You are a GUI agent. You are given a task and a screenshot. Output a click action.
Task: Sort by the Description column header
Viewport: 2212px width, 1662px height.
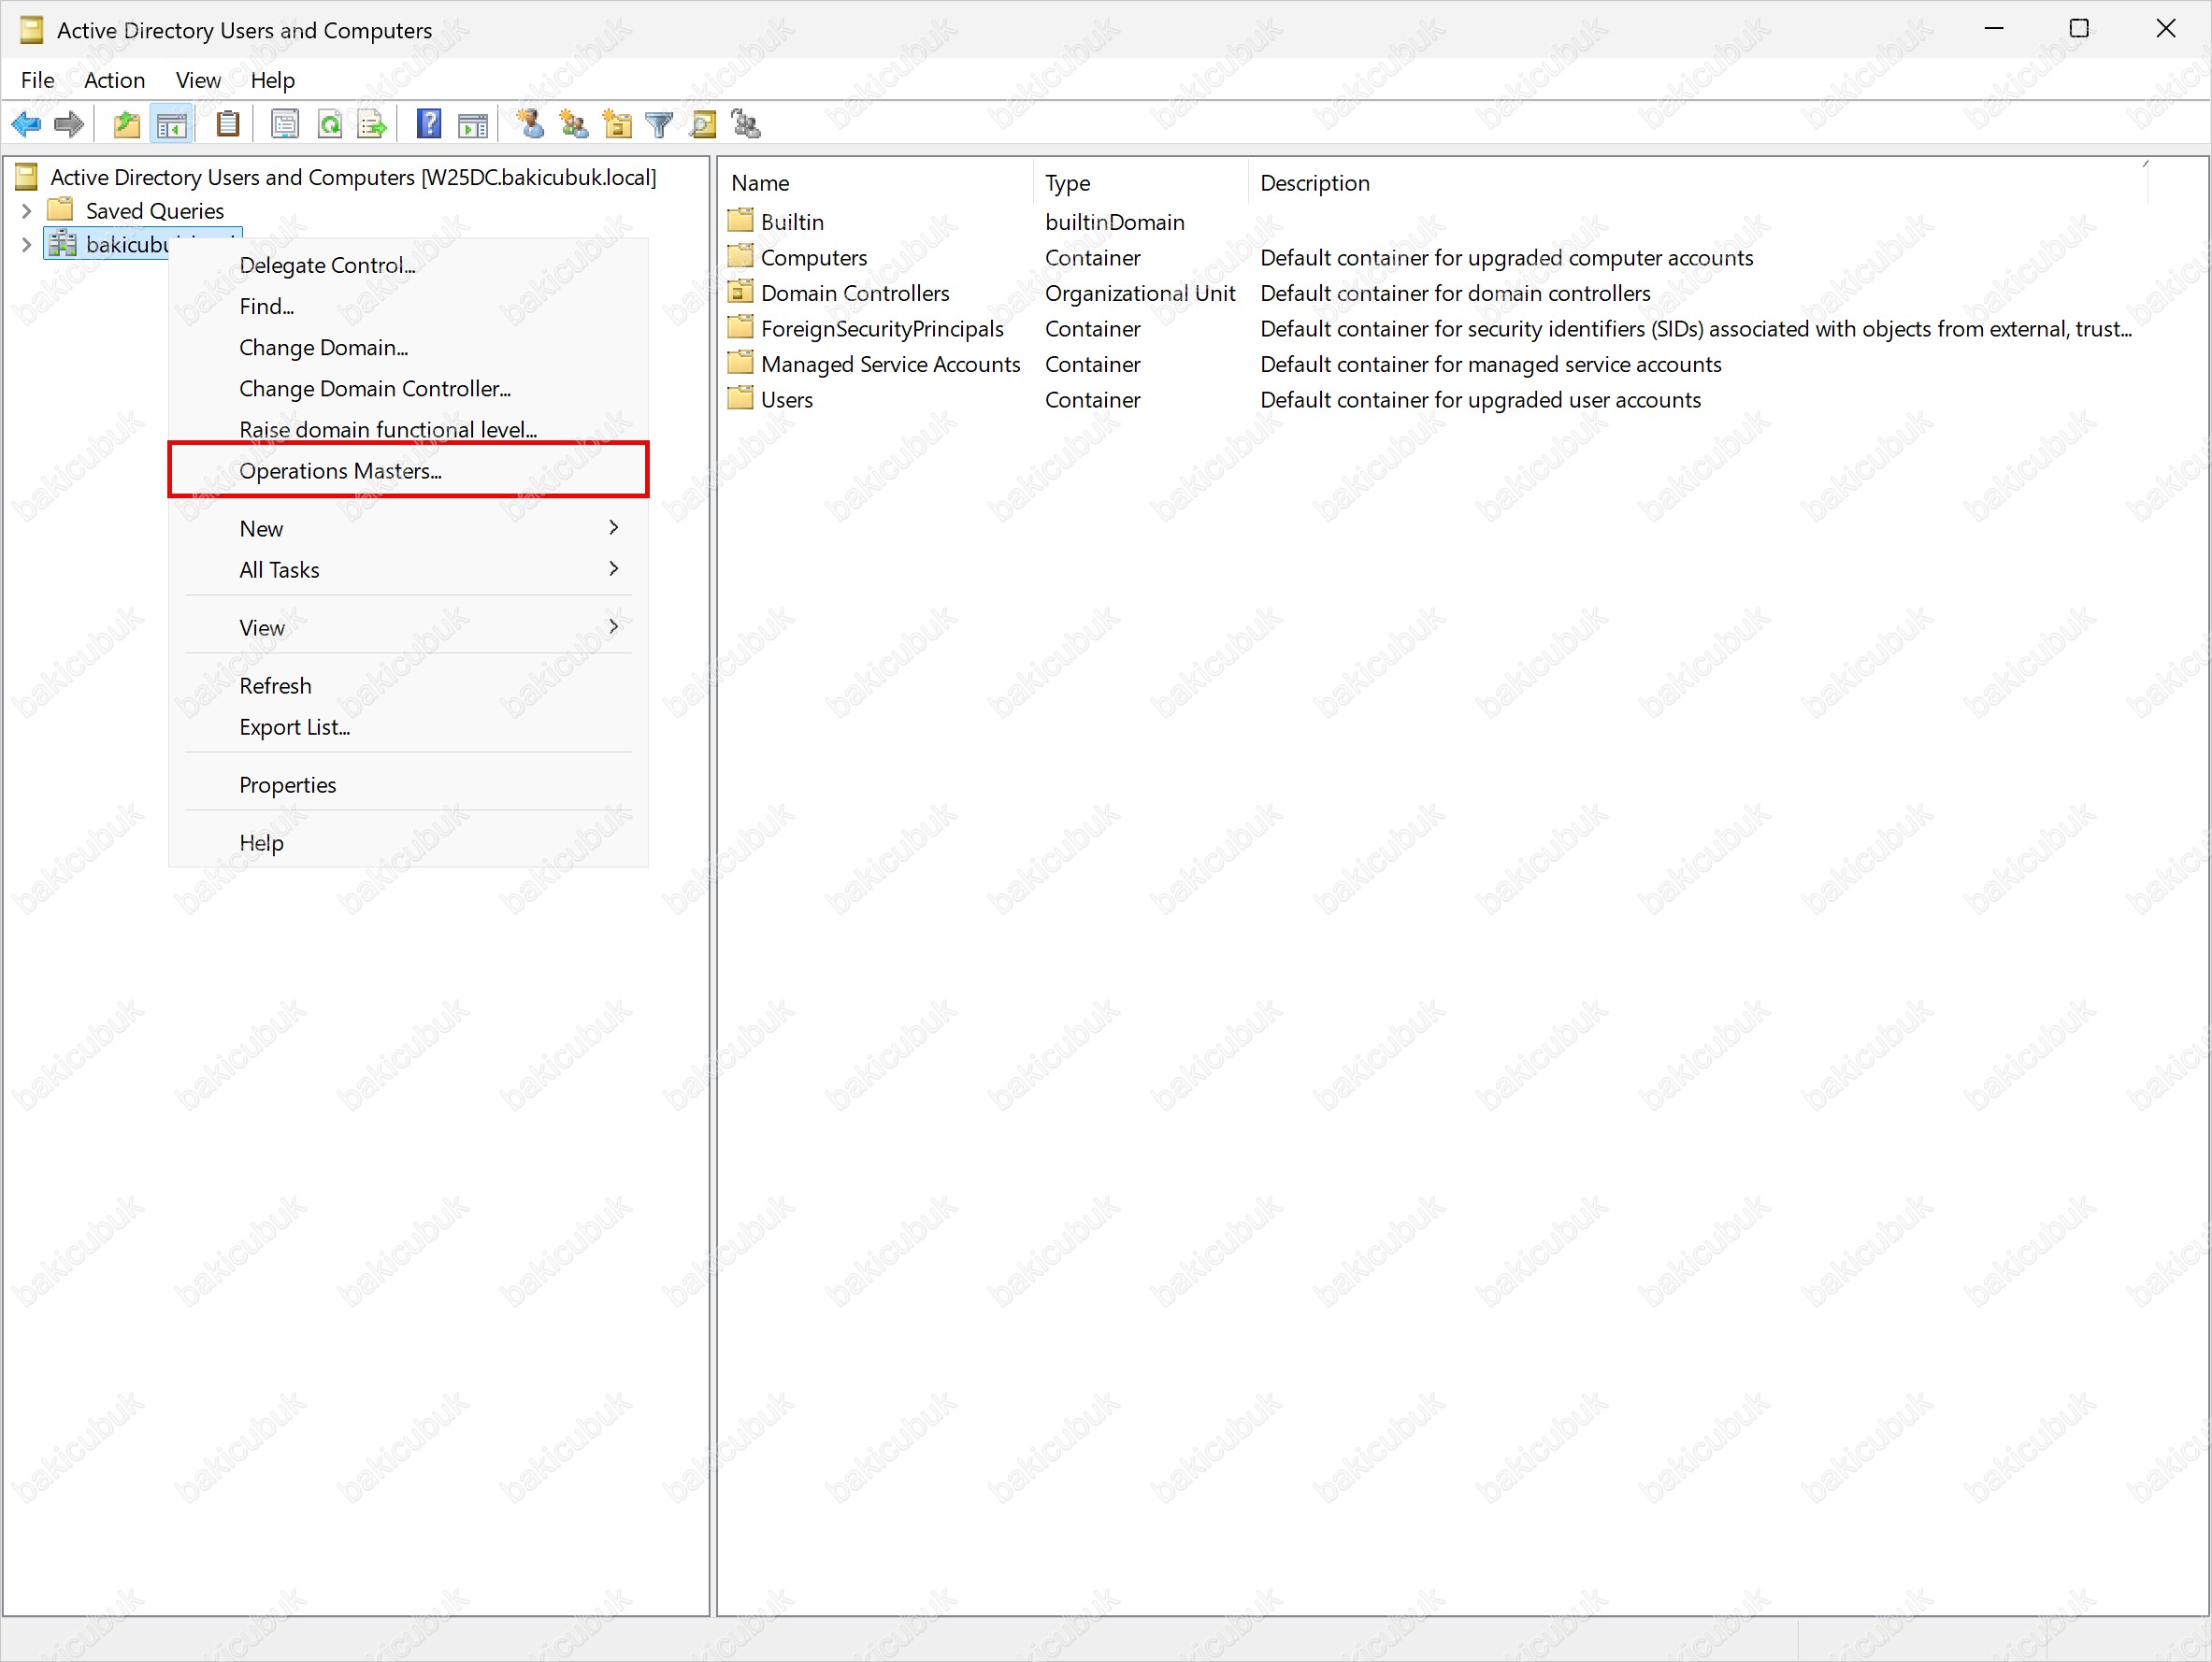point(1698,183)
